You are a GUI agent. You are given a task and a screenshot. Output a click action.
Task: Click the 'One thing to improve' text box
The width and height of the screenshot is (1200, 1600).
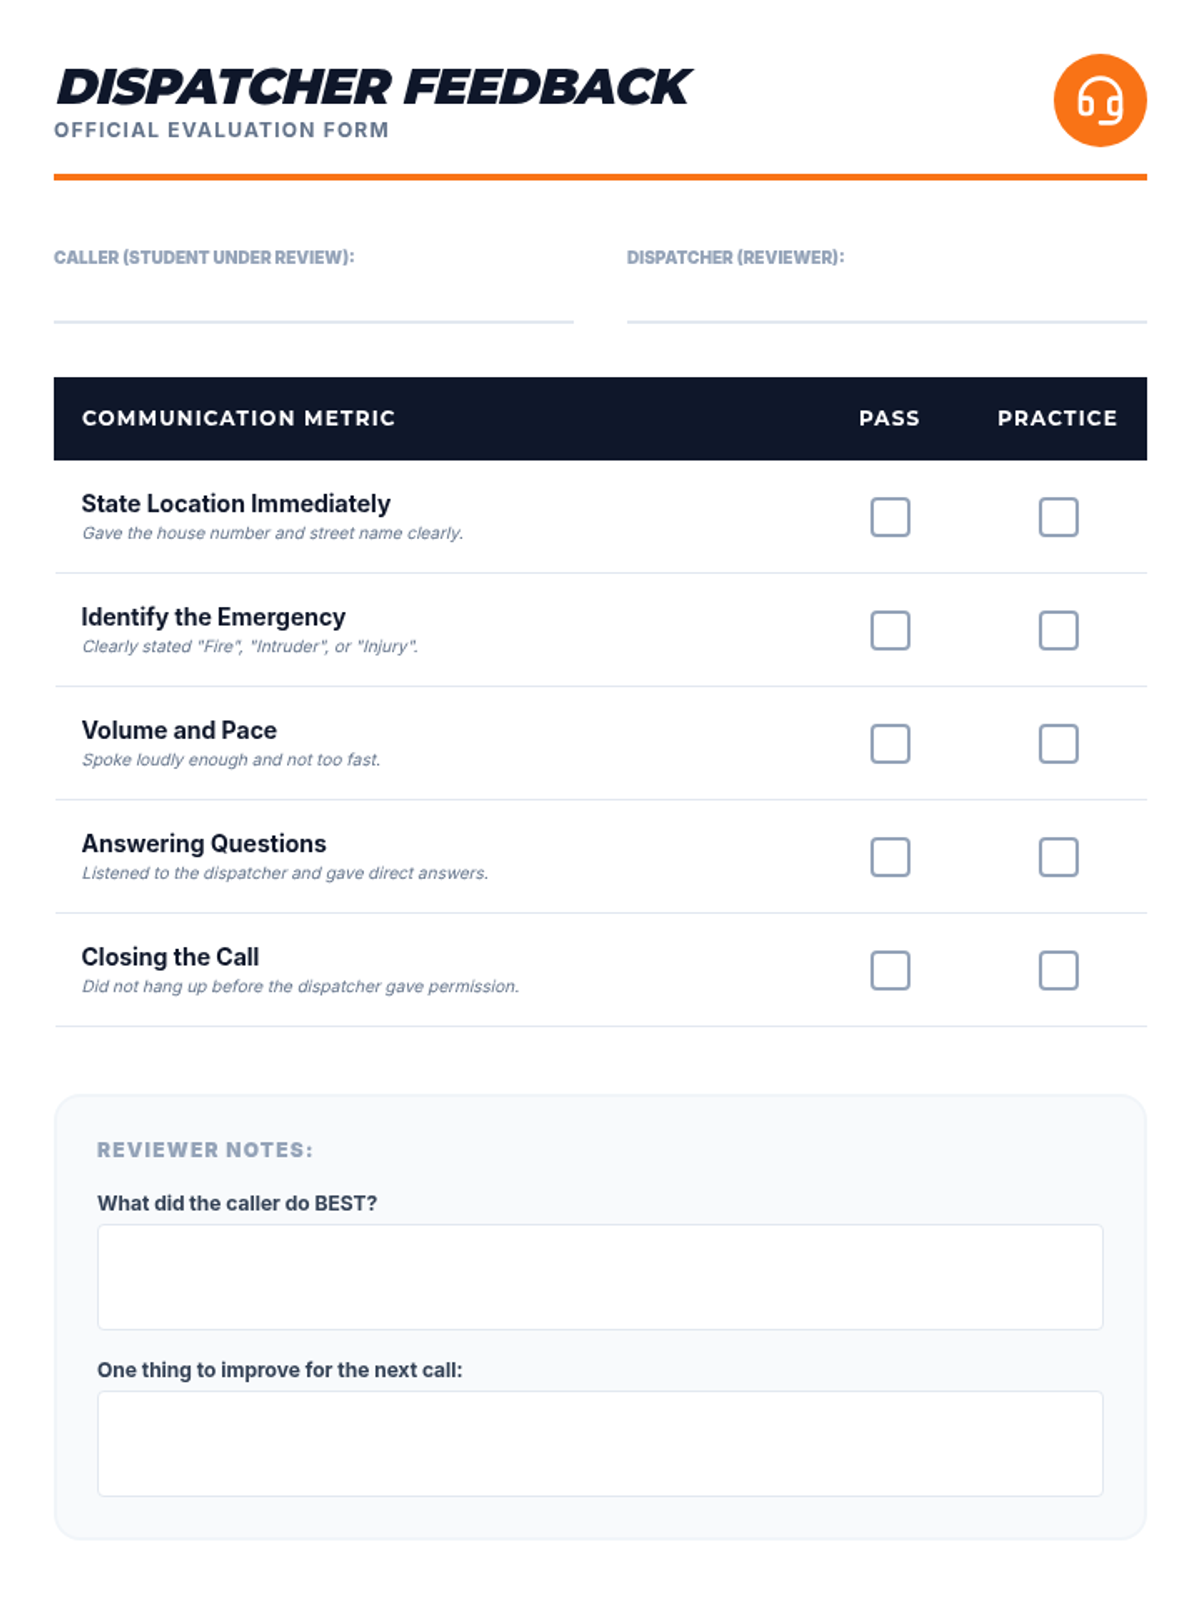pyautogui.click(x=600, y=1443)
